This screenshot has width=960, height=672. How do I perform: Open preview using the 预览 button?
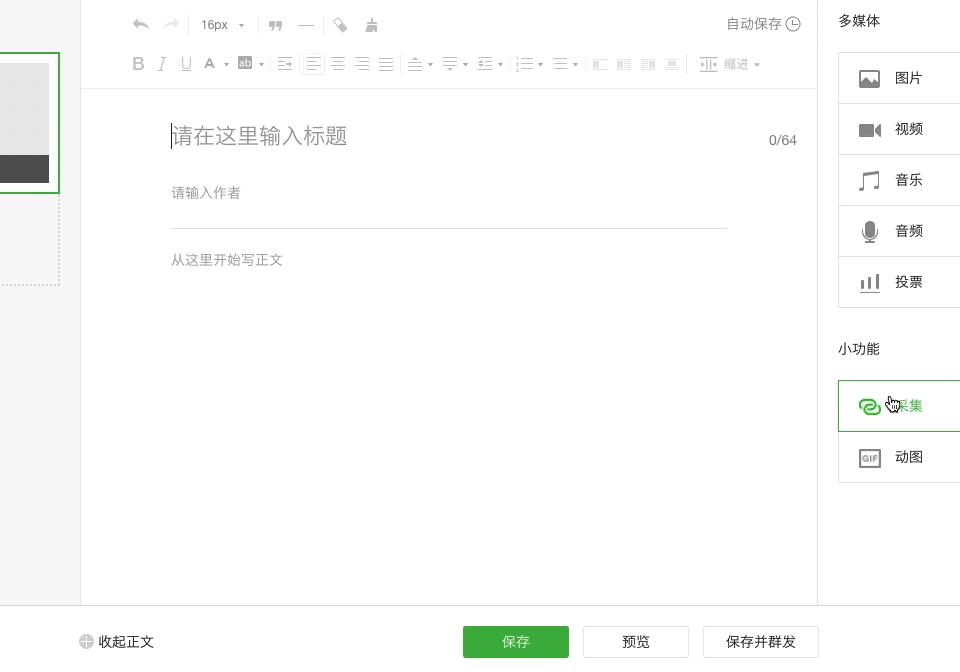tap(636, 642)
